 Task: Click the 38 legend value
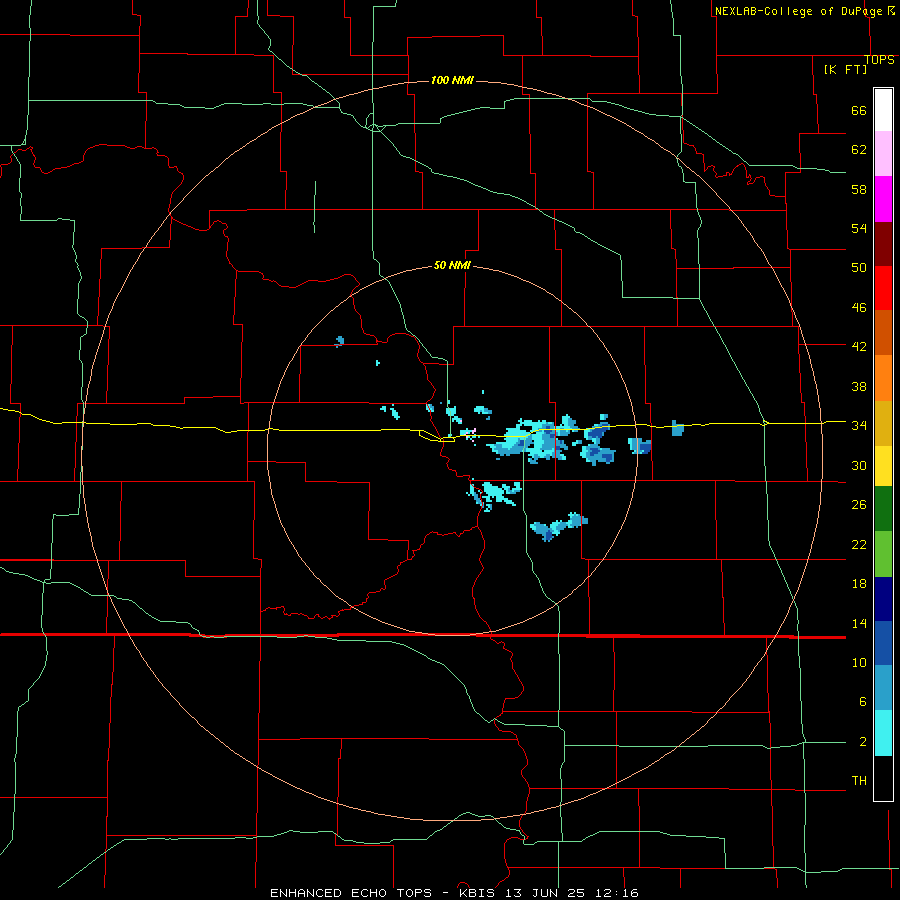(x=859, y=386)
